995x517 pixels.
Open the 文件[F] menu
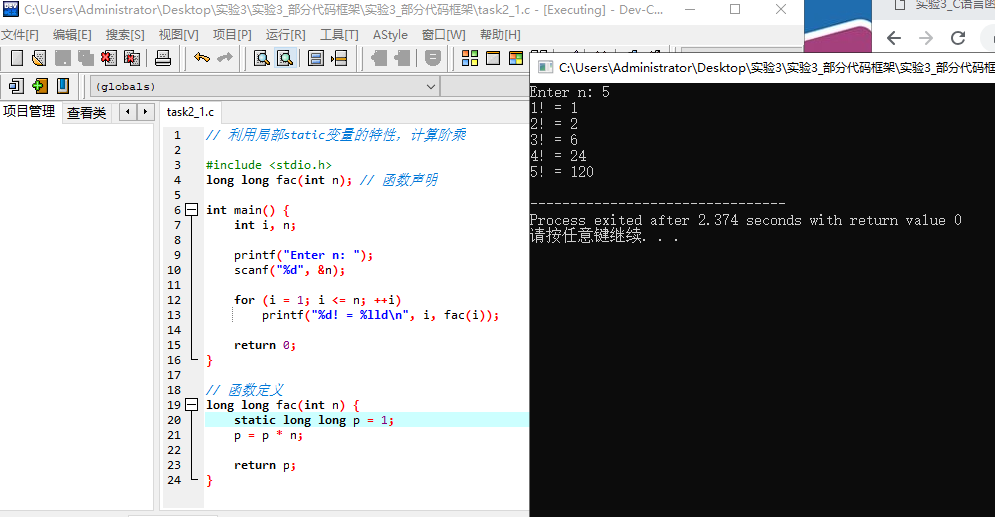tap(20, 35)
